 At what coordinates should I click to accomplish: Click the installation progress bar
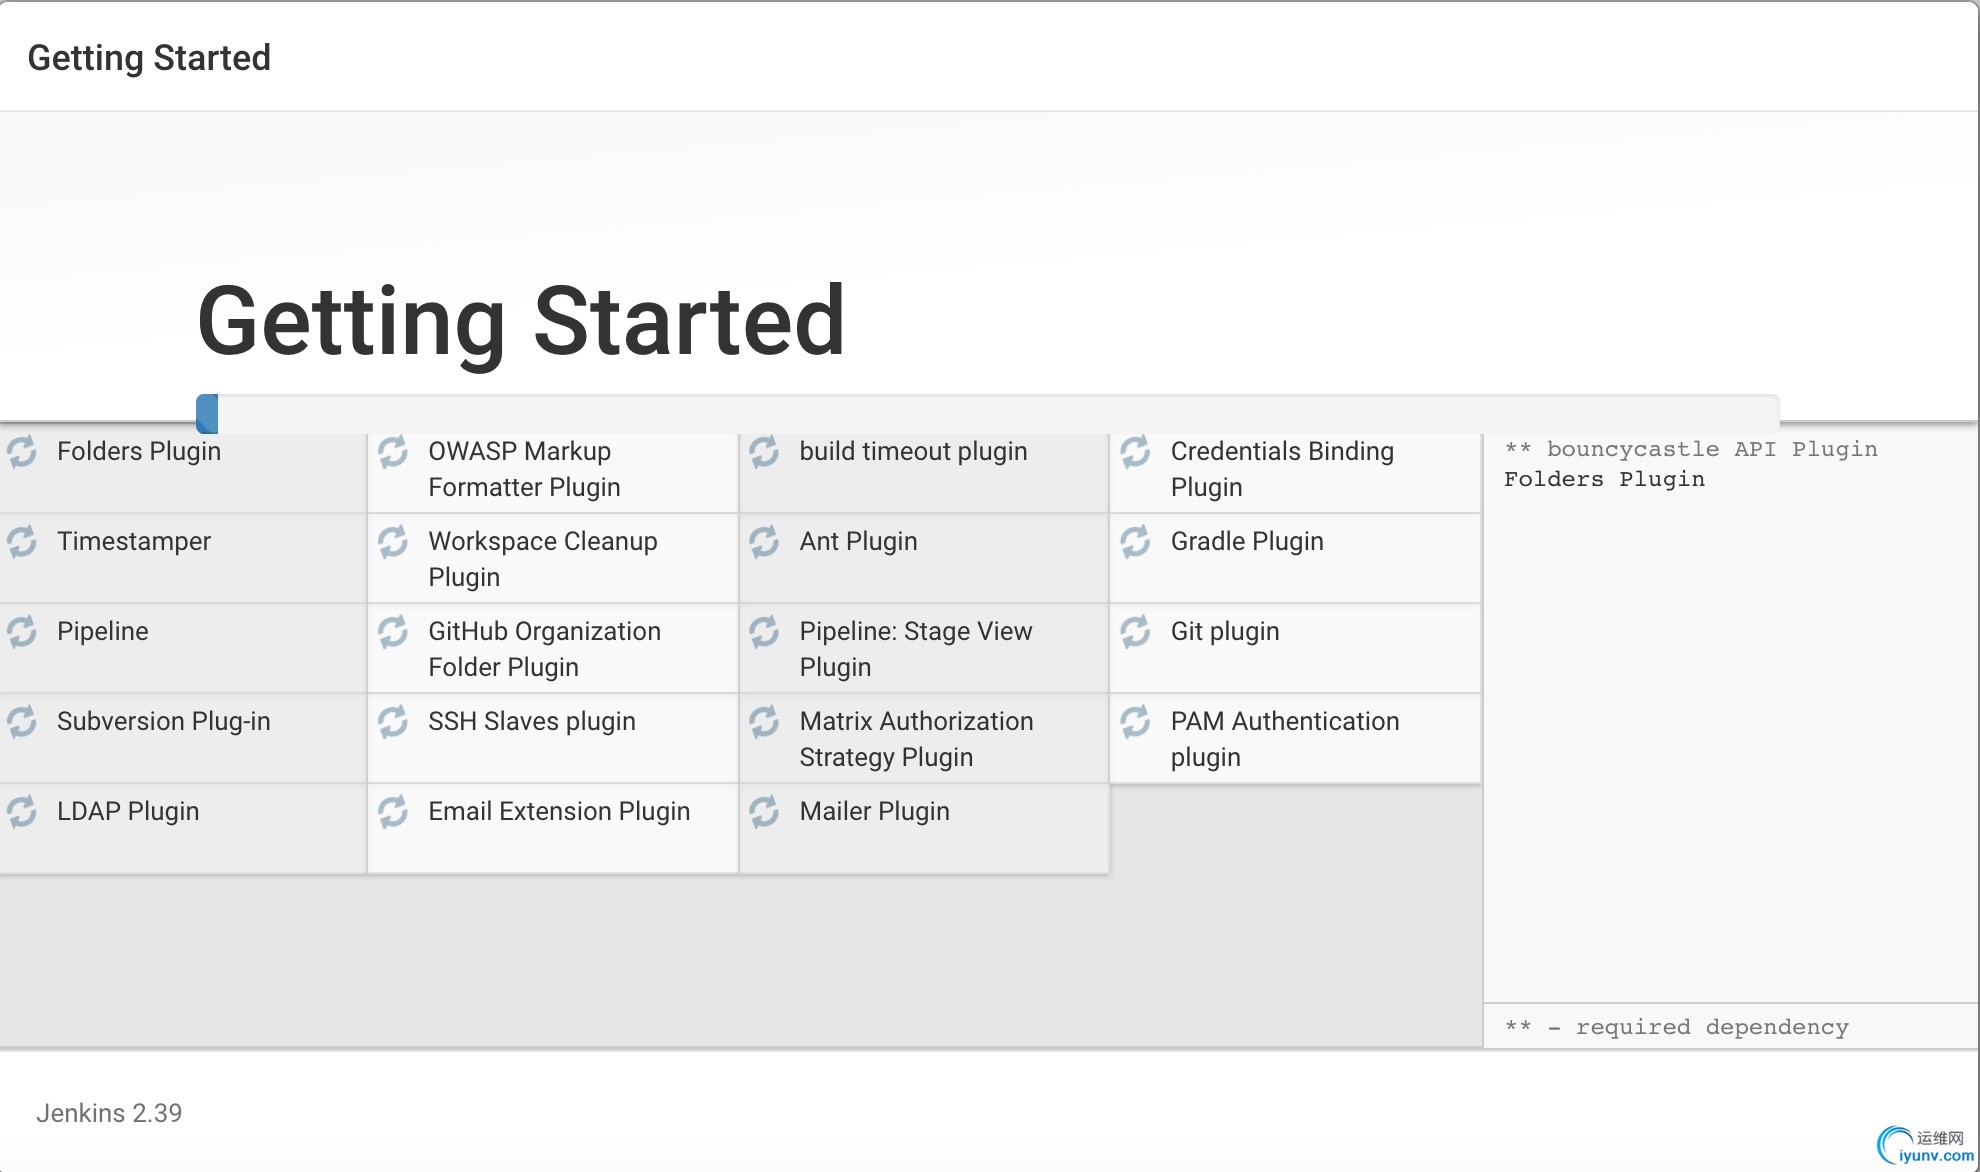(988, 413)
